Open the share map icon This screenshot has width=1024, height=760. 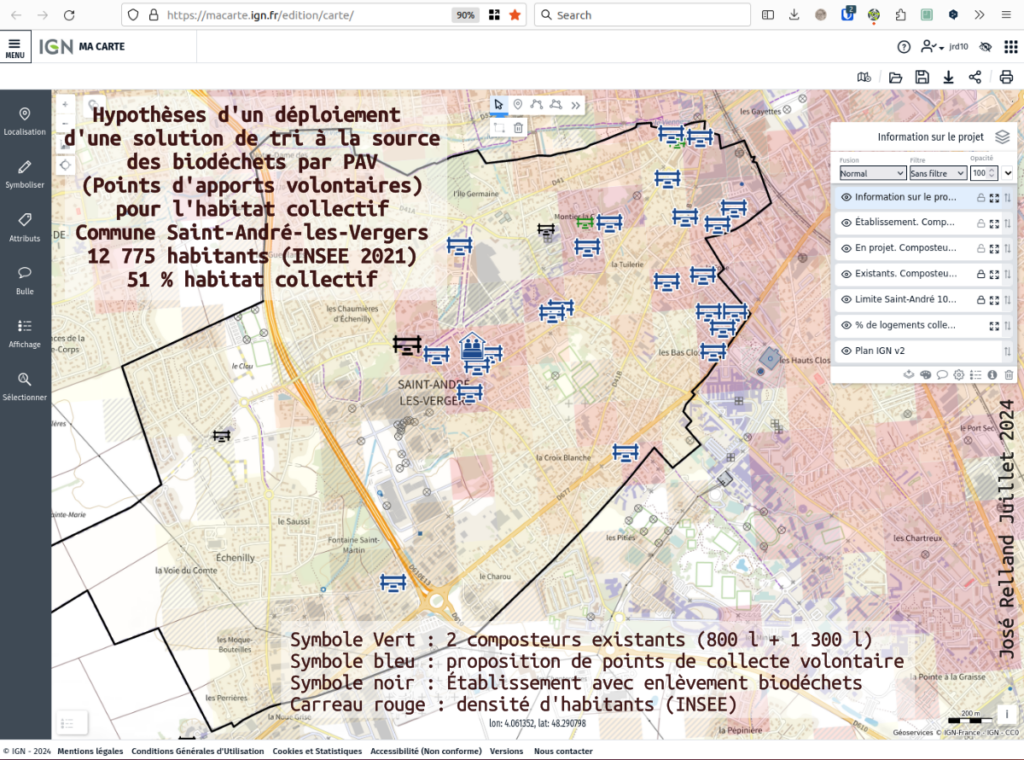975,77
